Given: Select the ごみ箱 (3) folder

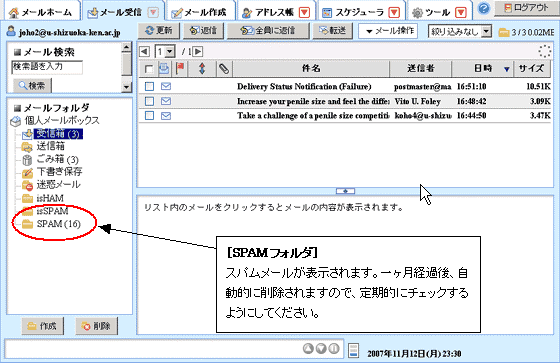Looking at the screenshot, I should [x=57, y=159].
